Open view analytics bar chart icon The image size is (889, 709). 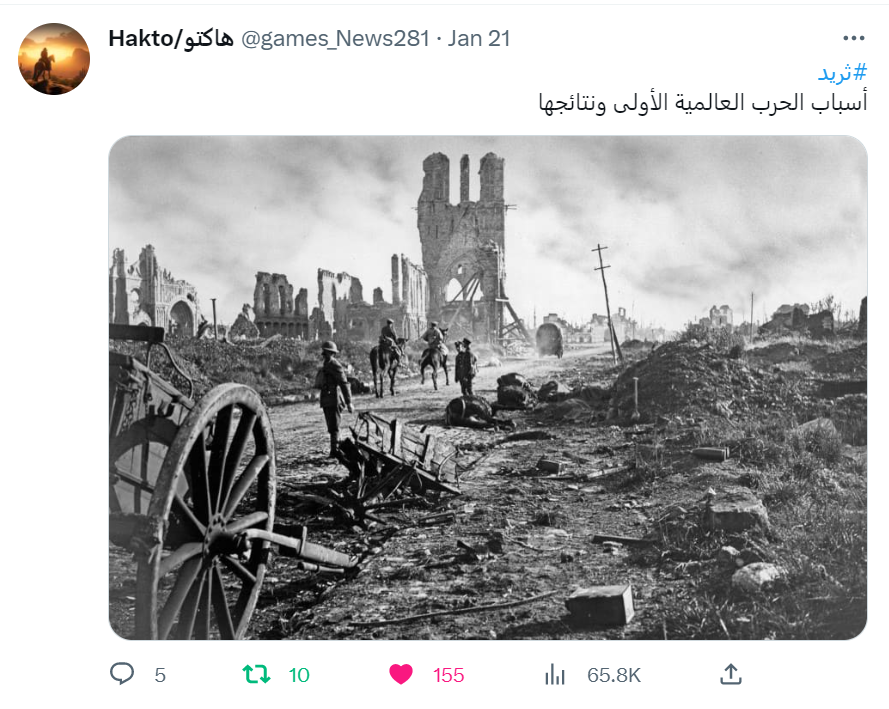coord(554,674)
